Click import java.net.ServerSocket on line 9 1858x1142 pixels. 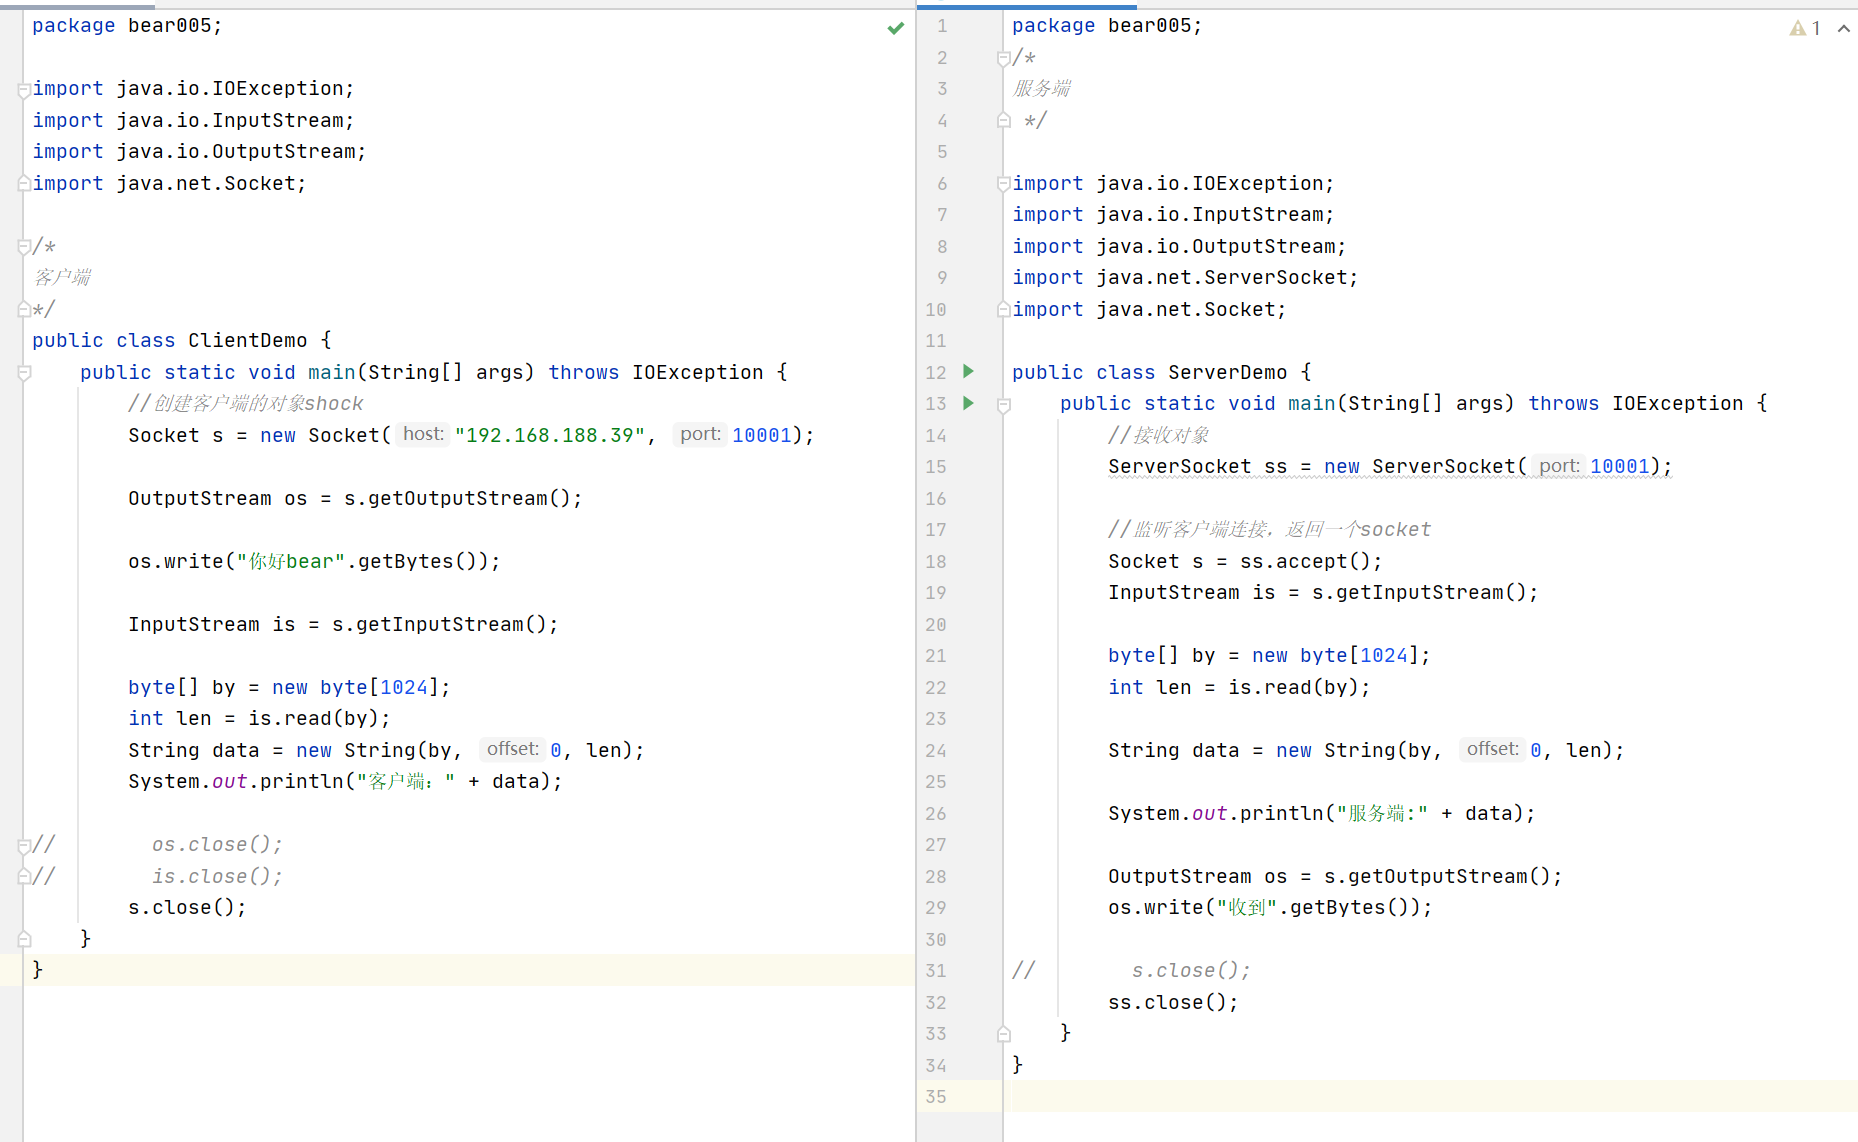1185,277
